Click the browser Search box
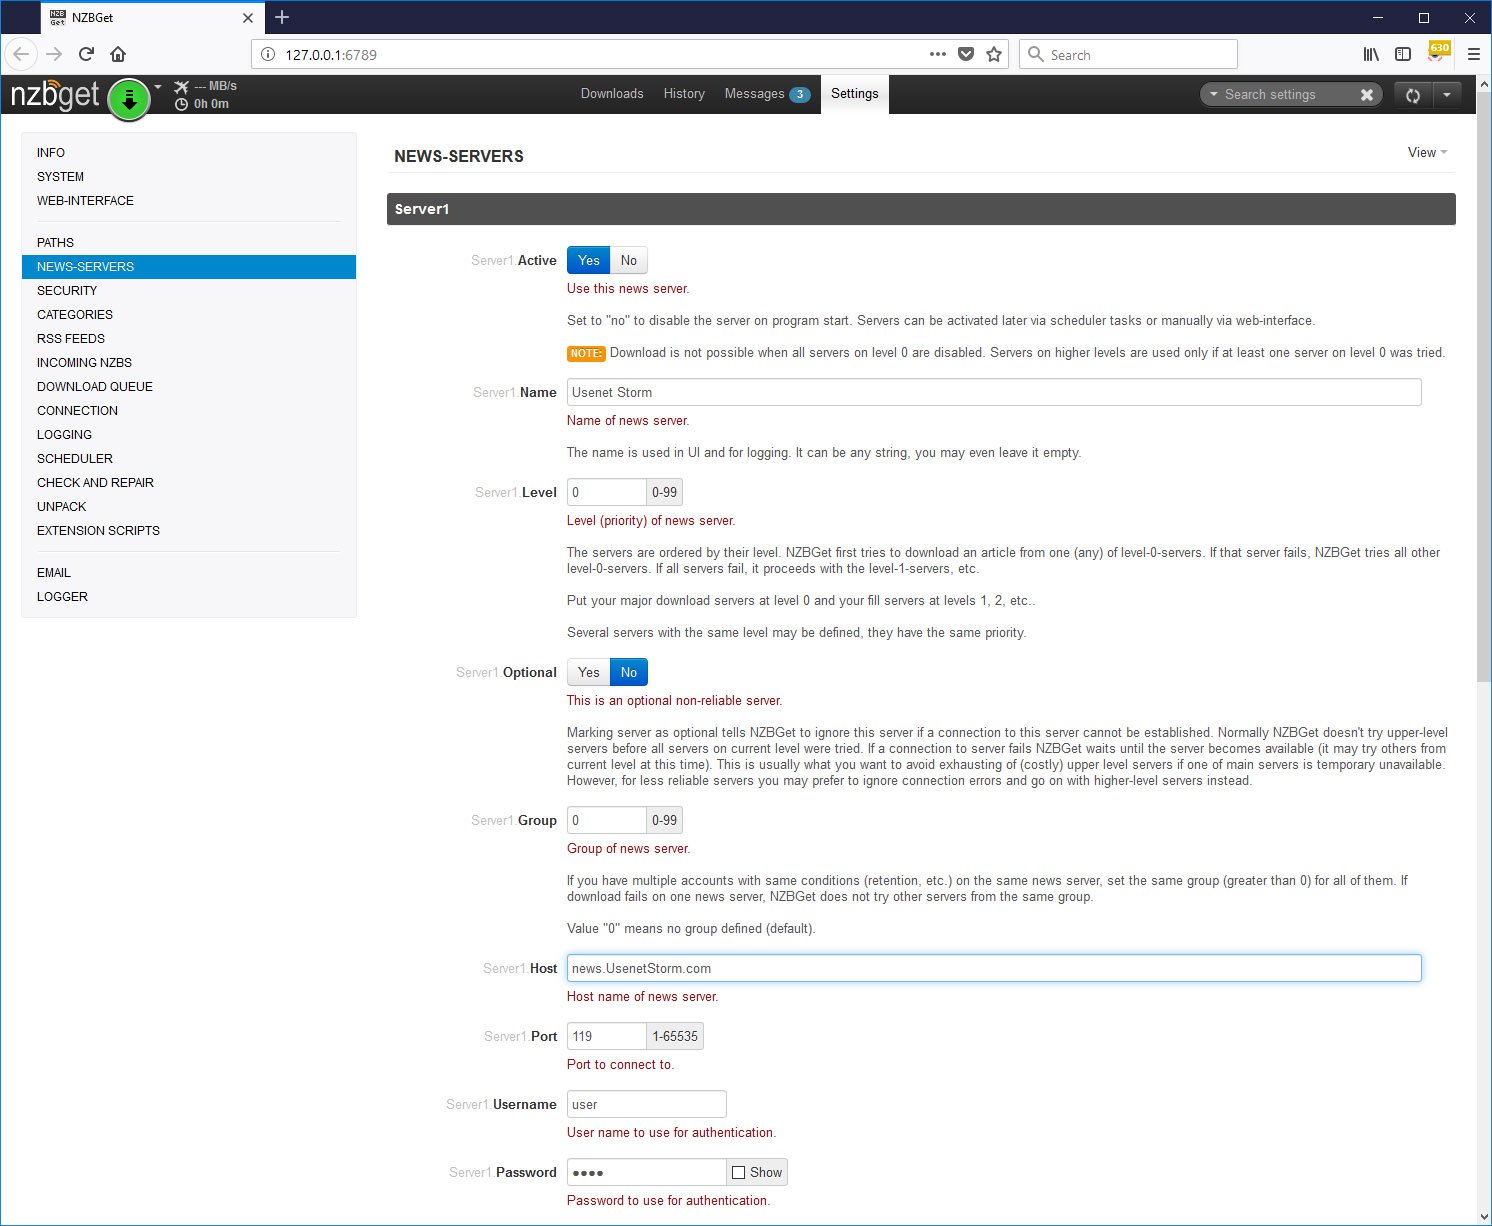This screenshot has width=1492, height=1226. point(1128,54)
